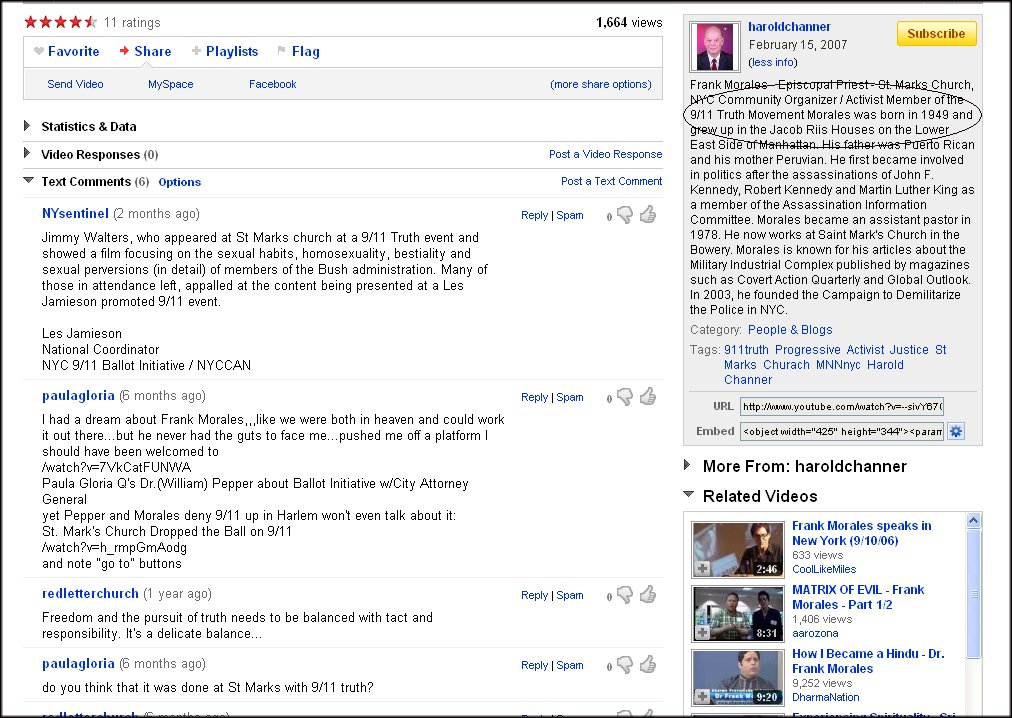The image size is (1012, 718).
Task: Add 'MATRIX OF EVIL' video to queue
Action: point(702,632)
